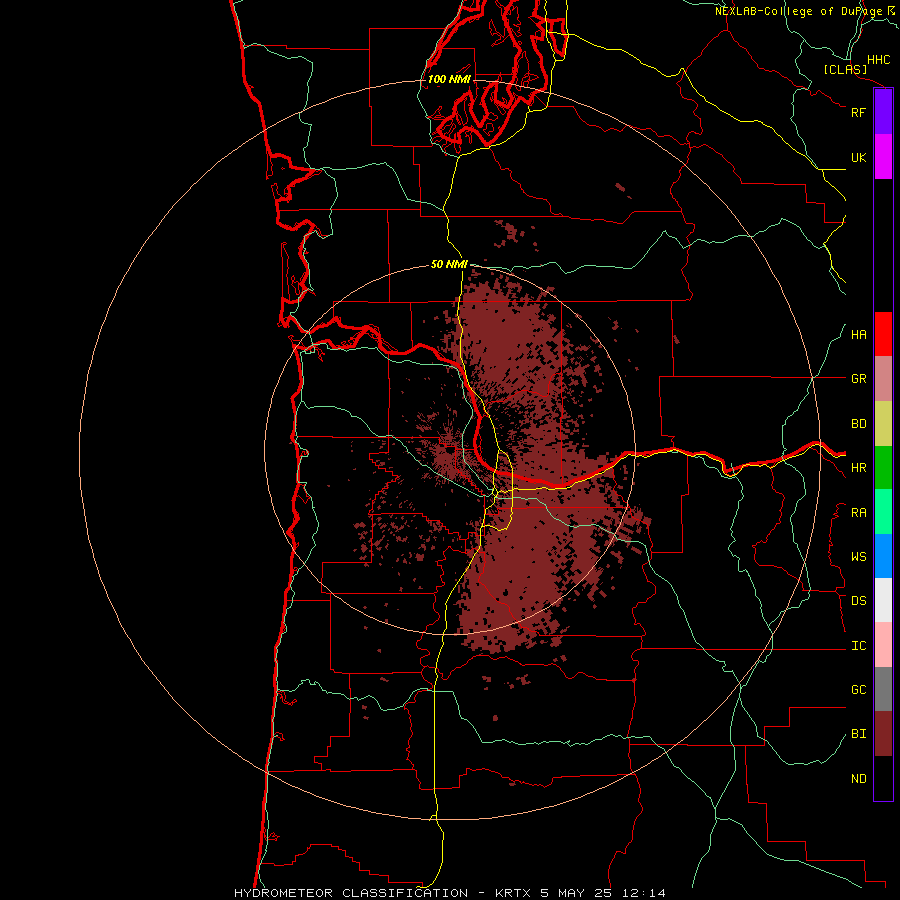Click the 100 NMI range ring label
Screen dimensions: 900x900
(449, 79)
